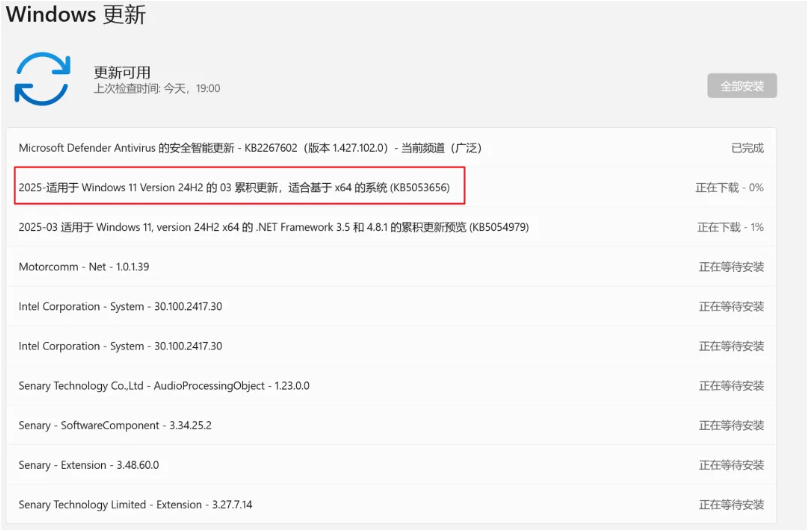Screen dimensions: 807x531
Task: Select the Senary Technology AudioProcessingObject 1.23.0.0 row
Action: [x=391, y=385]
